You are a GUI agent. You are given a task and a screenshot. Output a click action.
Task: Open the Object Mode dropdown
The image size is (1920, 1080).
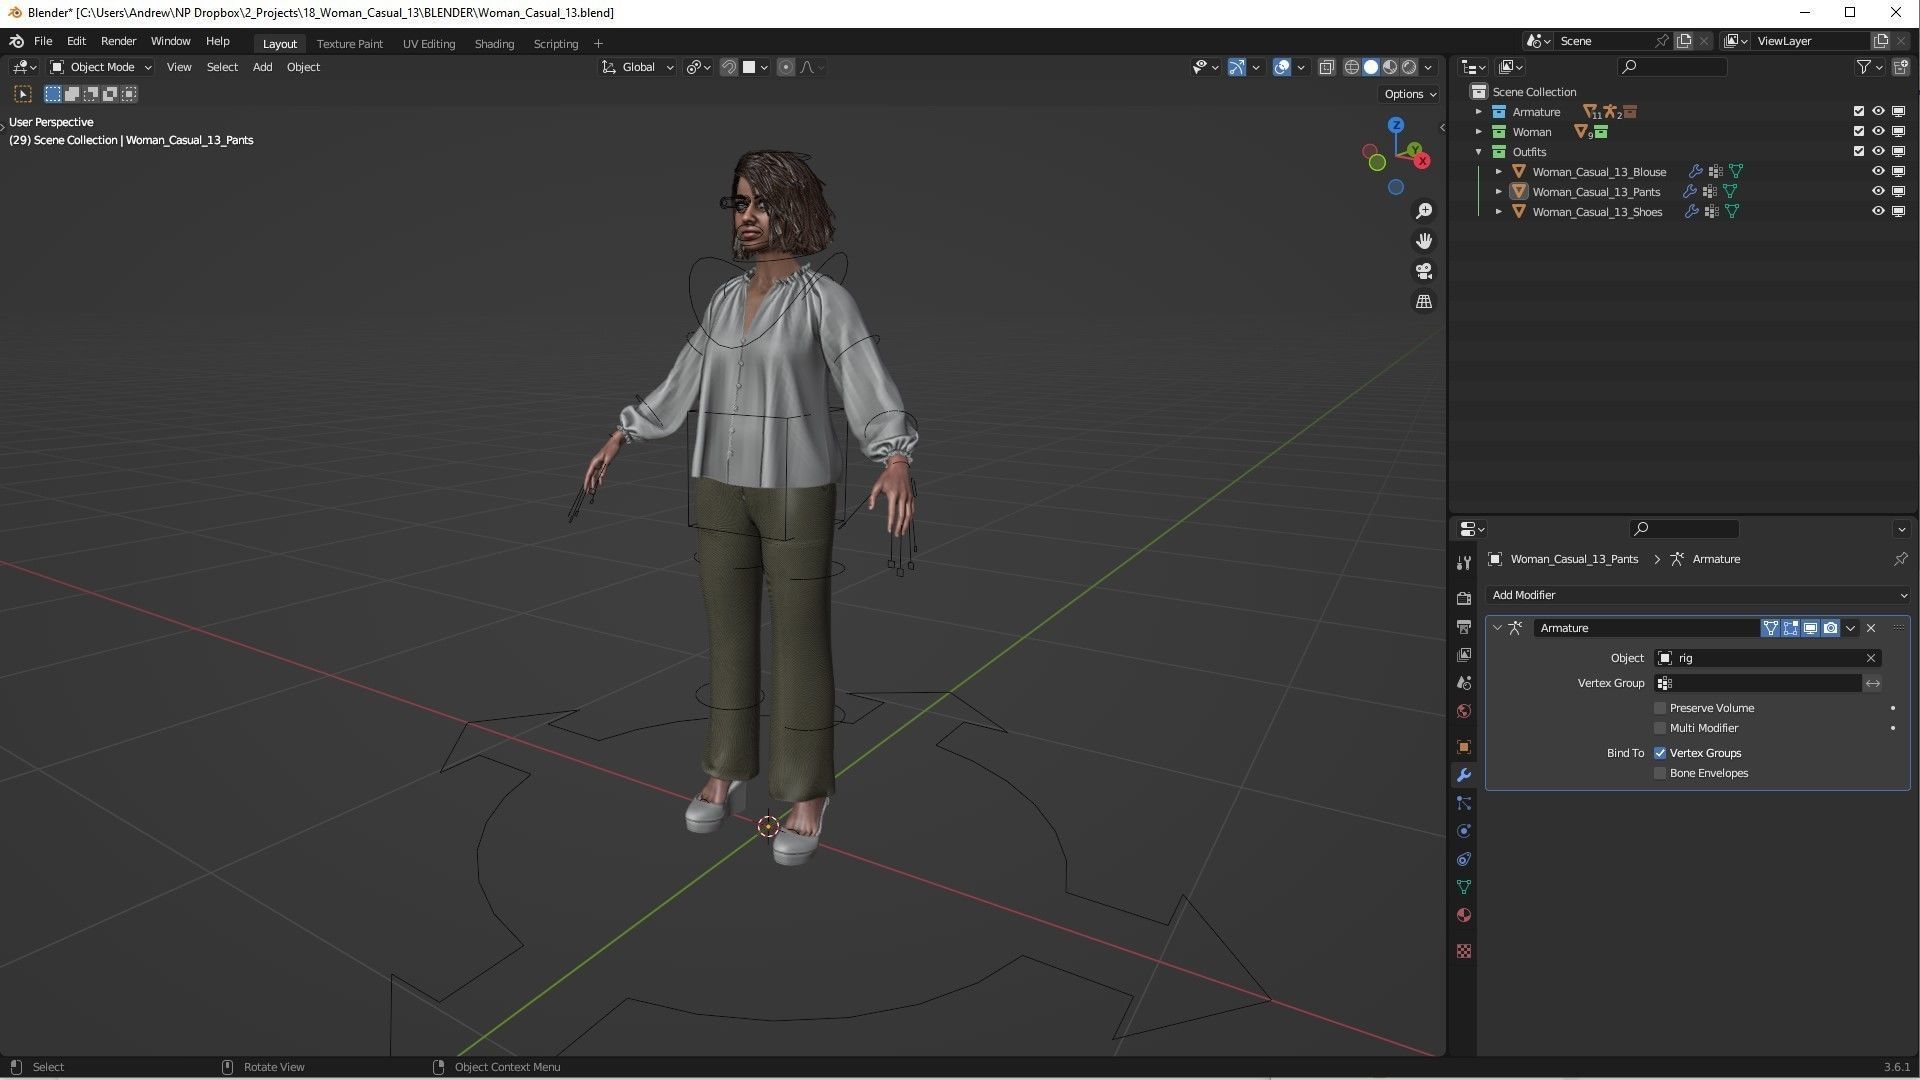pos(101,67)
